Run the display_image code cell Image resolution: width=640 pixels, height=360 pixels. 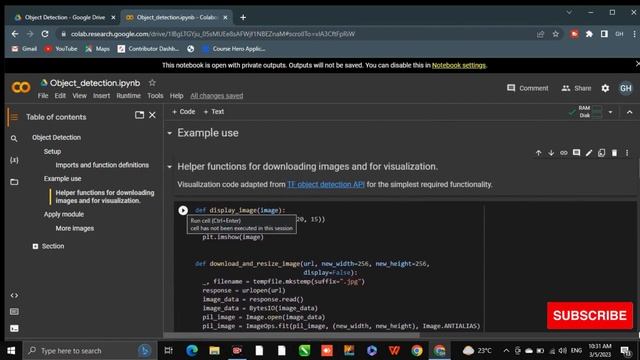[183, 210]
